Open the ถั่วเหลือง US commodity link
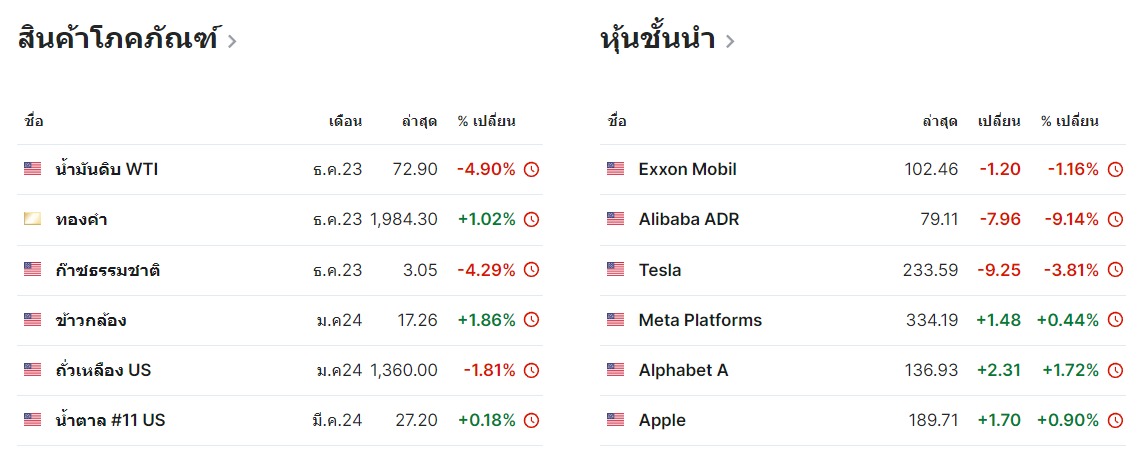Screen dimensions: 1145x455 tap(104, 370)
